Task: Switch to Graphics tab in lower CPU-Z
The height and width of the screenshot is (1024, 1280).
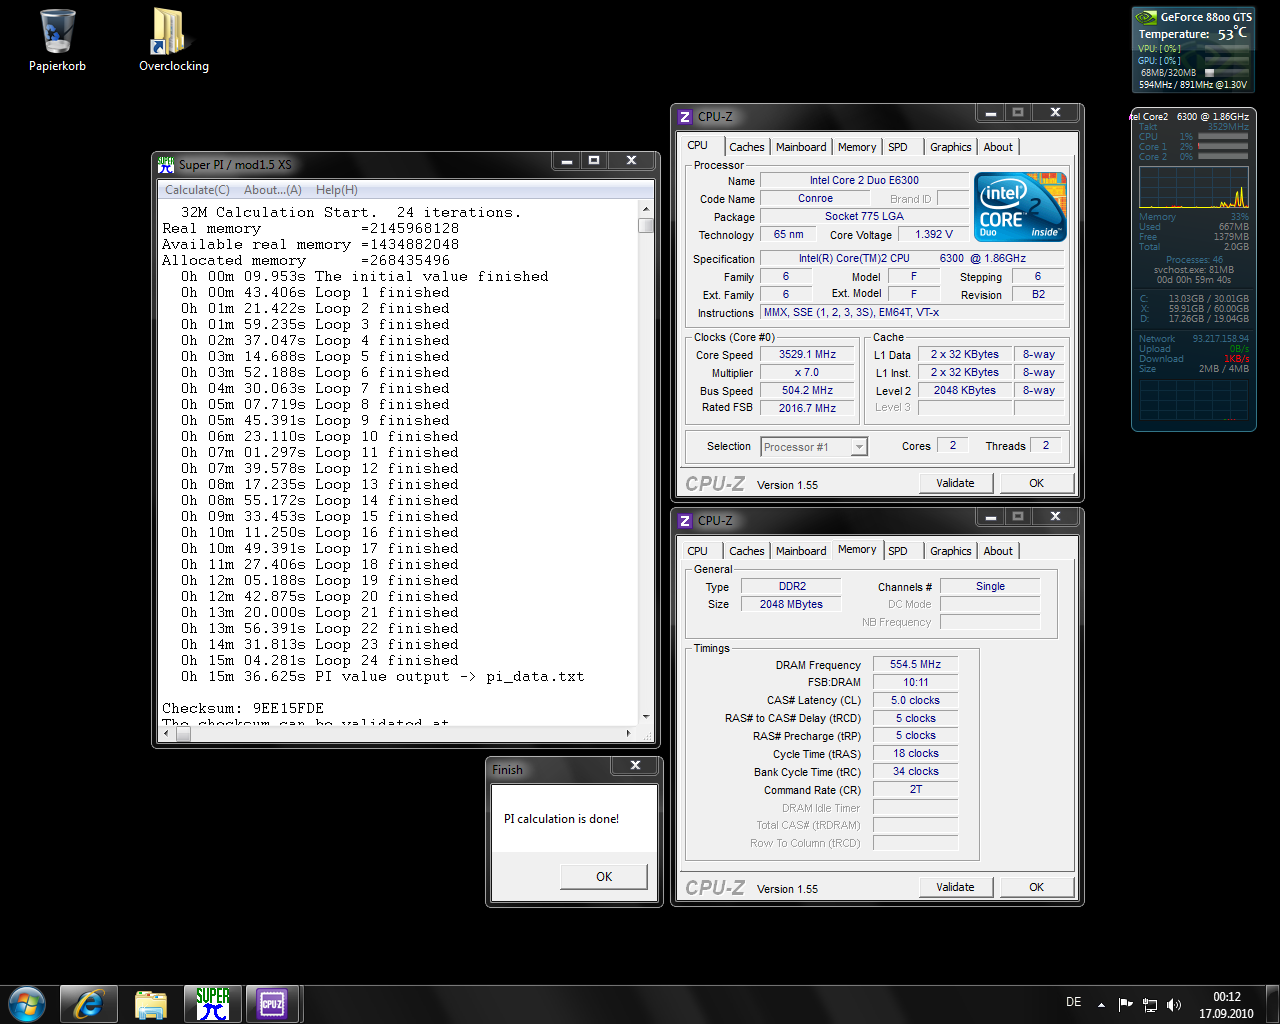Action: click(x=950, y=551)
